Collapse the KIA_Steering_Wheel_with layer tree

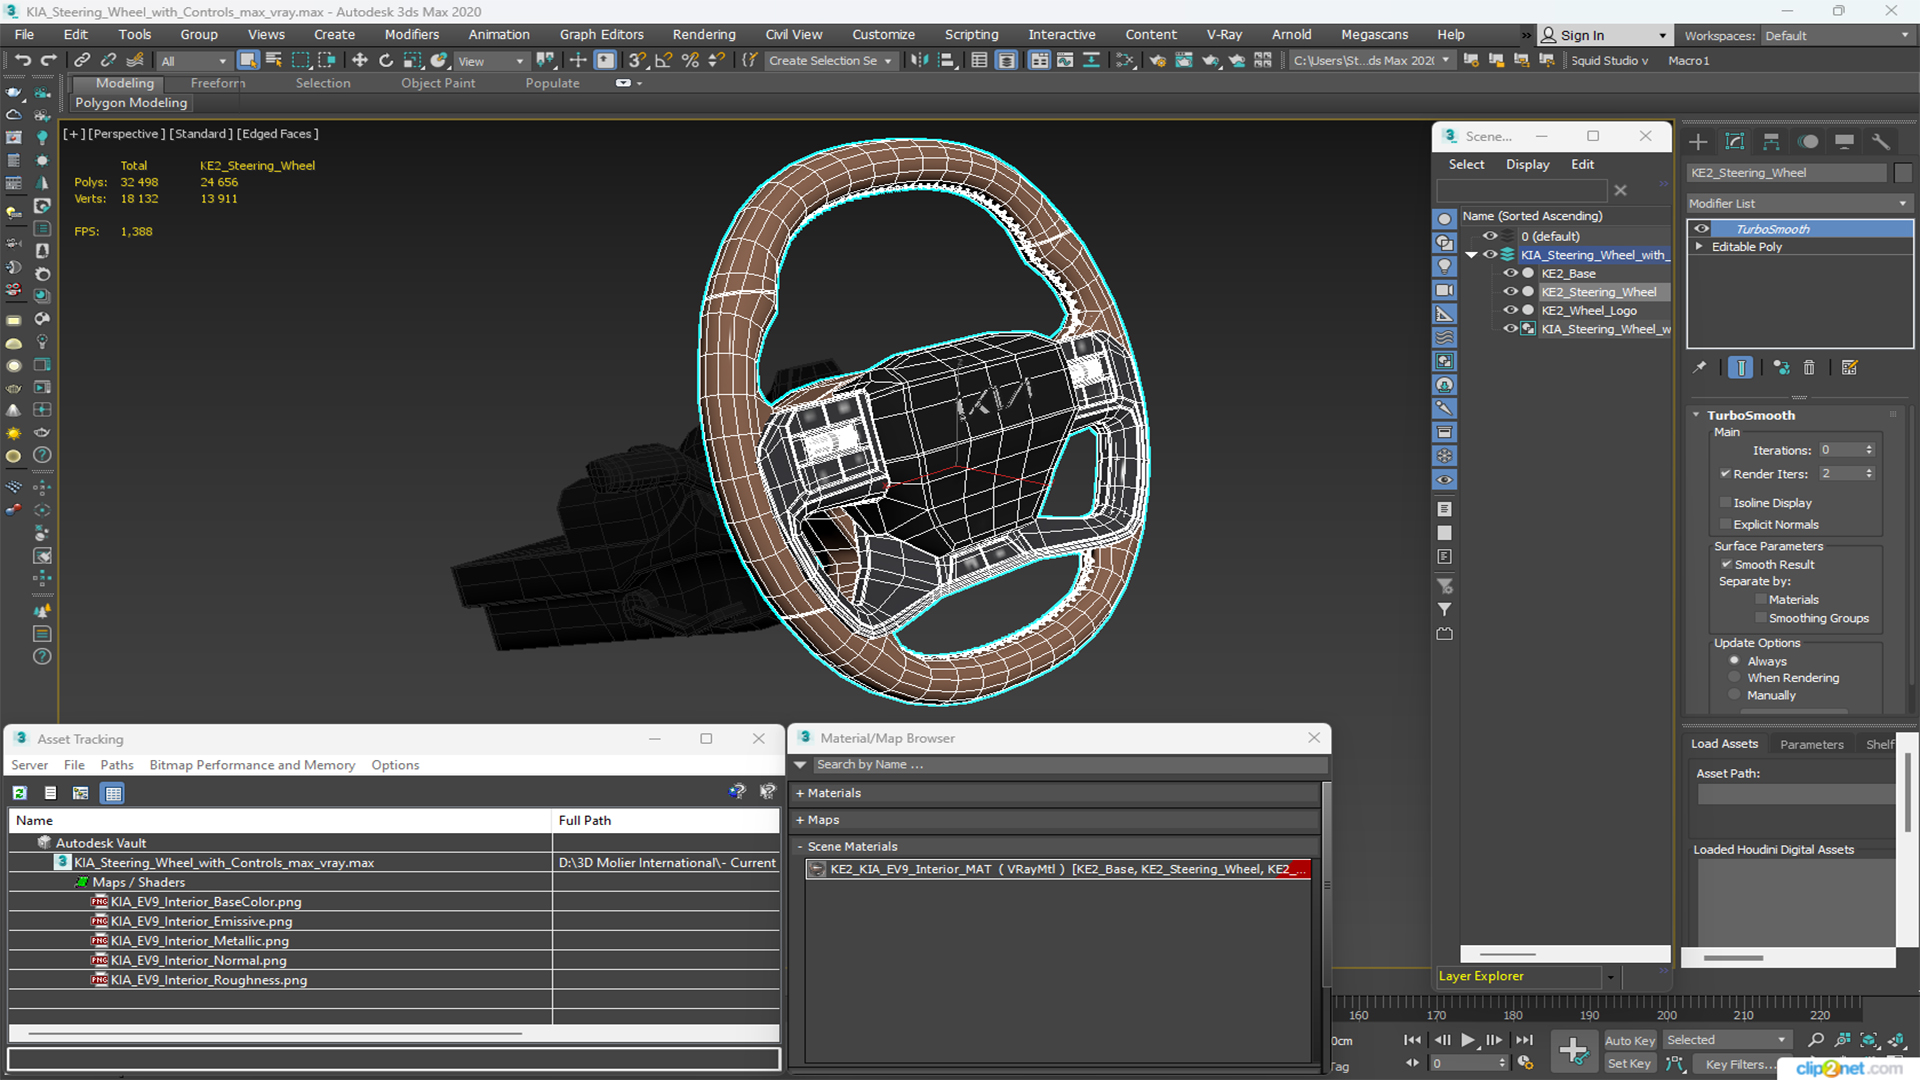click(x=1471, y=255)
